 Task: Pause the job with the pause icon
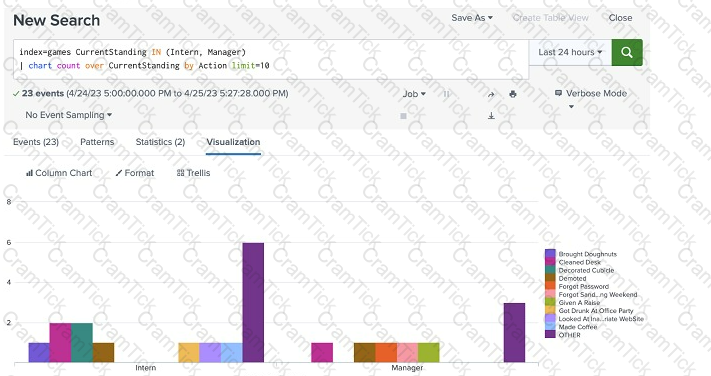coord(446,94)
